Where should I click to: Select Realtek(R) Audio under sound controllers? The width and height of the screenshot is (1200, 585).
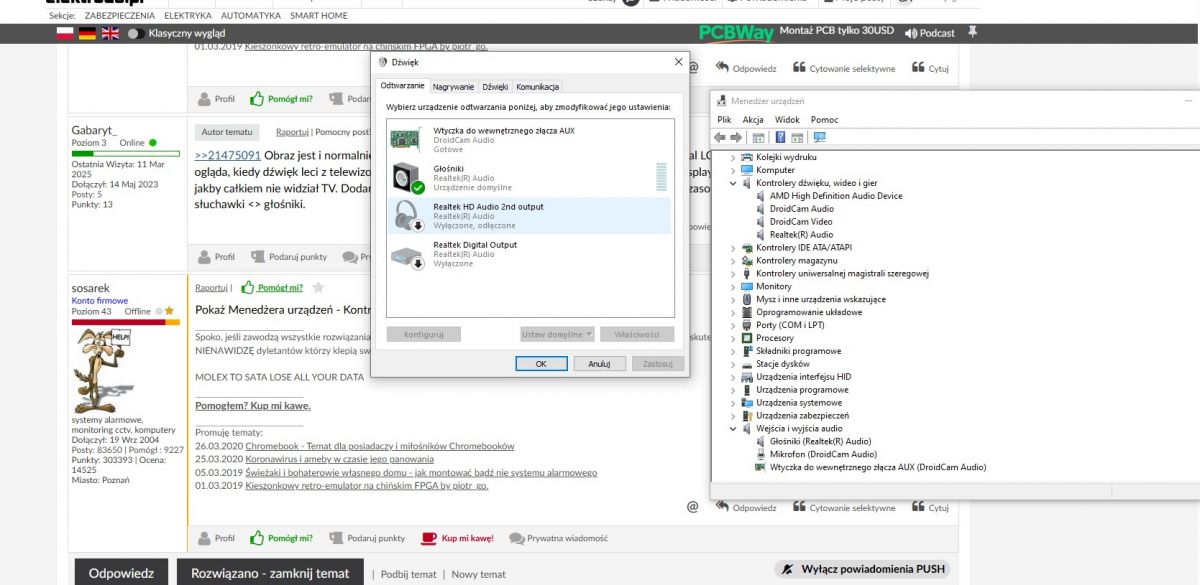point(801,235)
